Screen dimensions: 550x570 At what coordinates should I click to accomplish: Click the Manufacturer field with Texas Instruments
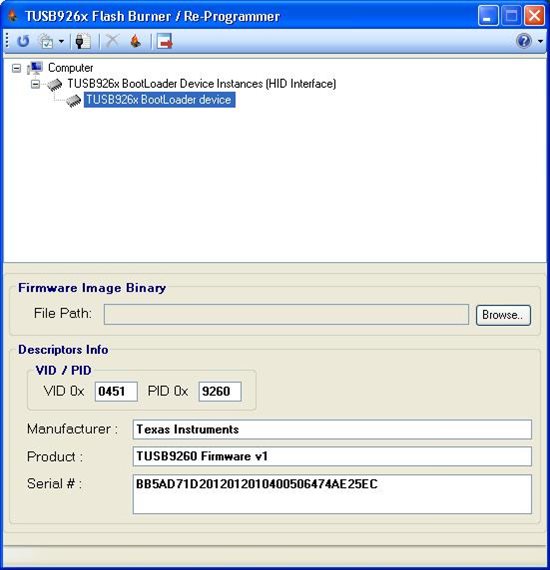coord(332,429)
